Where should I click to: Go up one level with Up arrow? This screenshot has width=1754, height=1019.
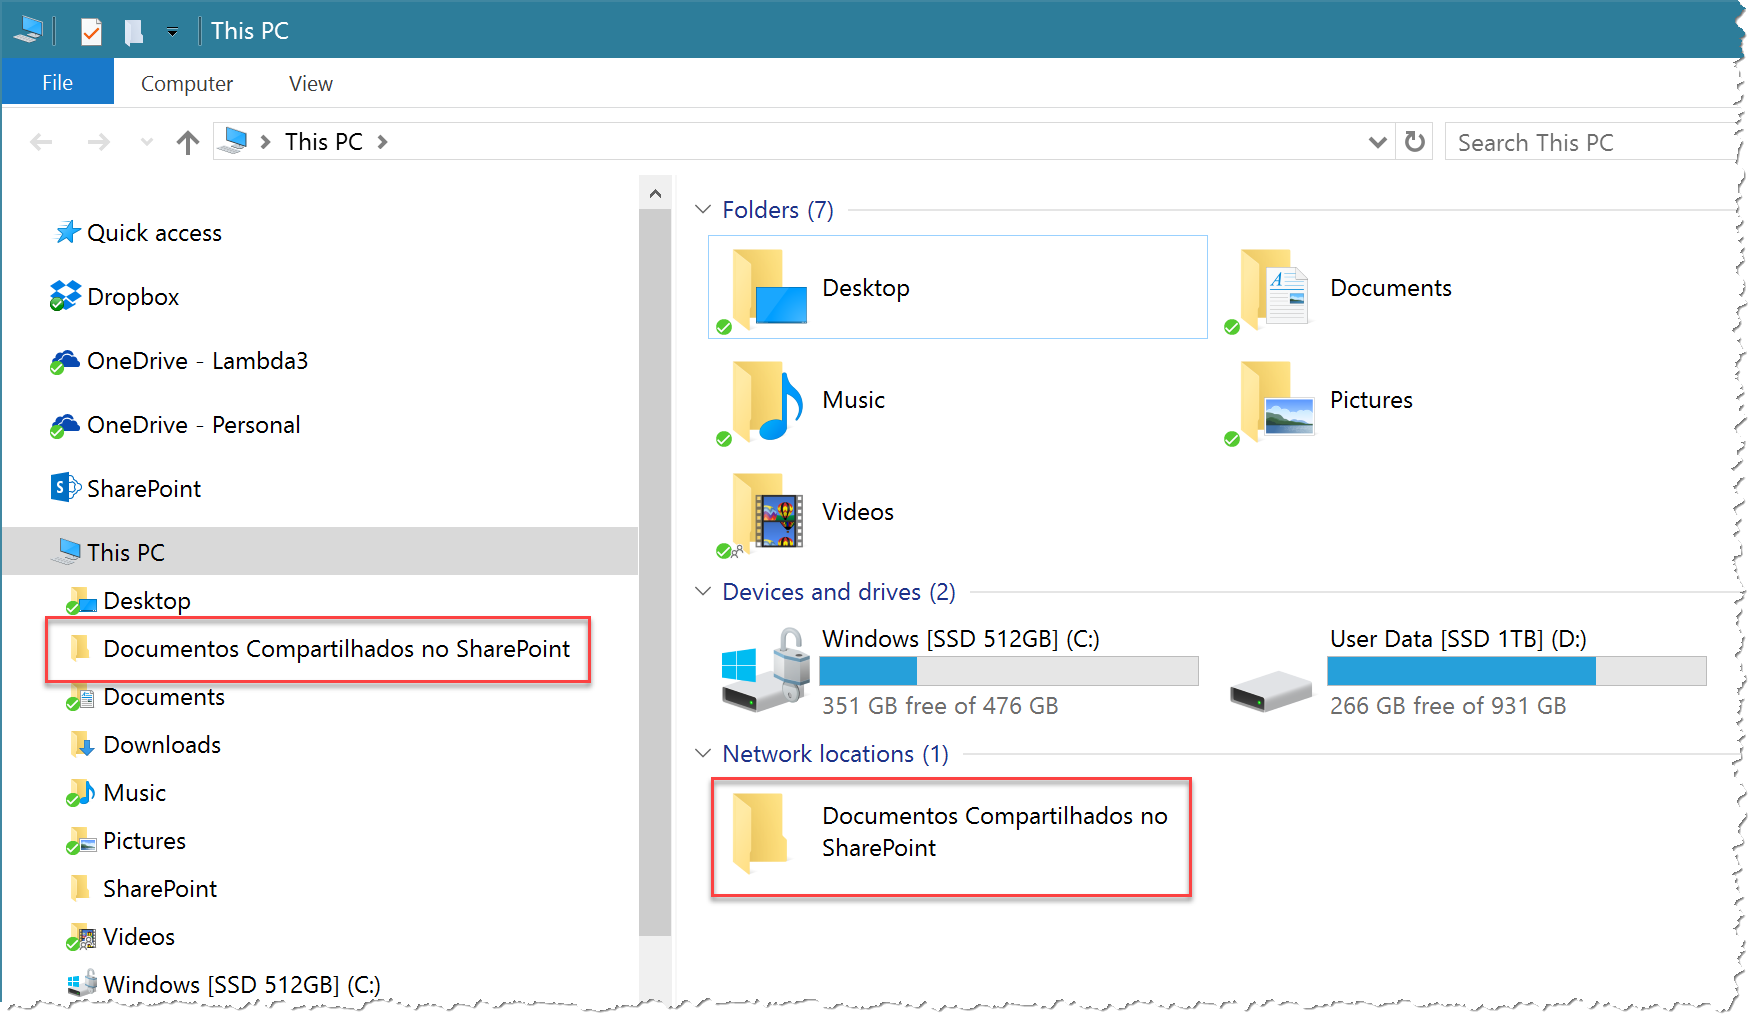click(x=188, y=142)
